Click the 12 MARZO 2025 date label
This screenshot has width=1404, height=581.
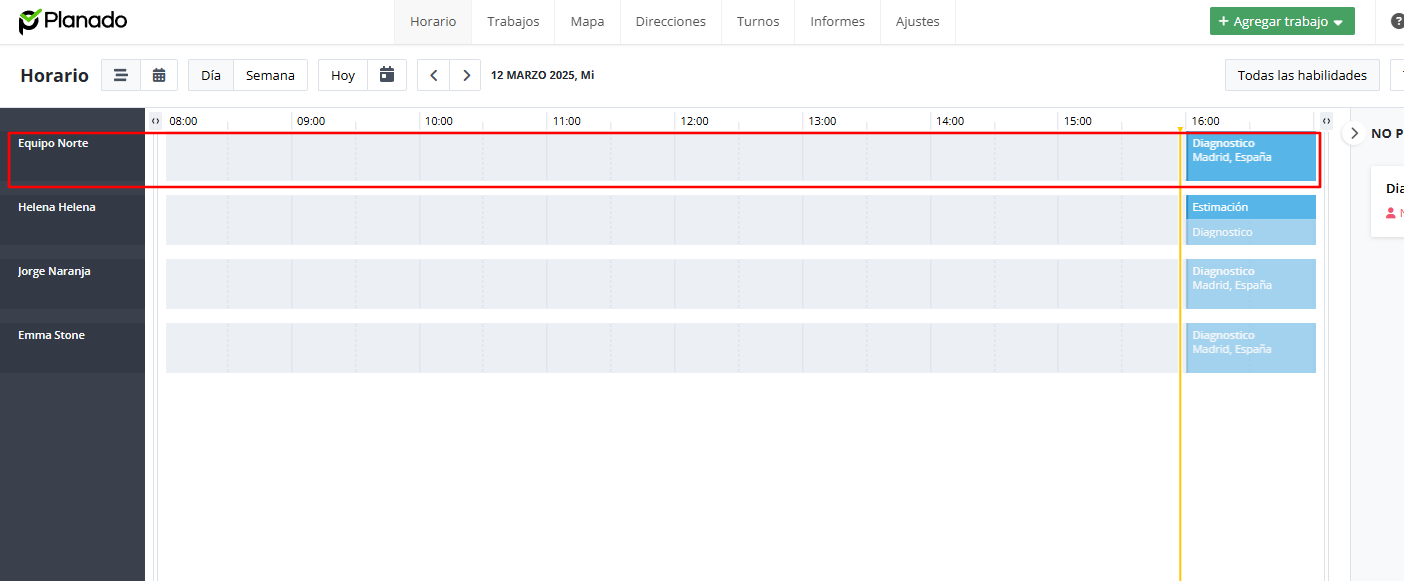click(x=542, y=75)
